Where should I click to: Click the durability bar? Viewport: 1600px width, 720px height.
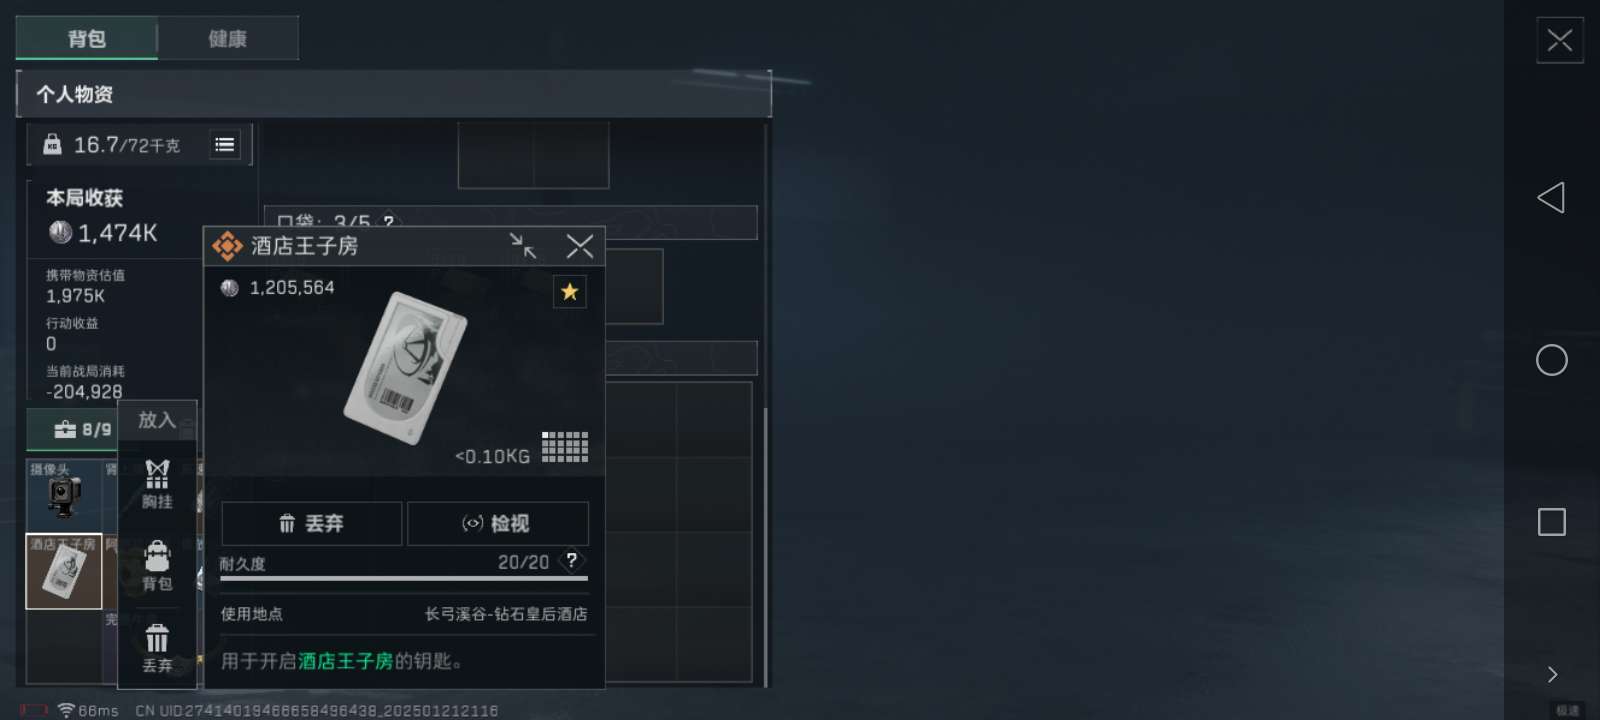tap(404, 578)
